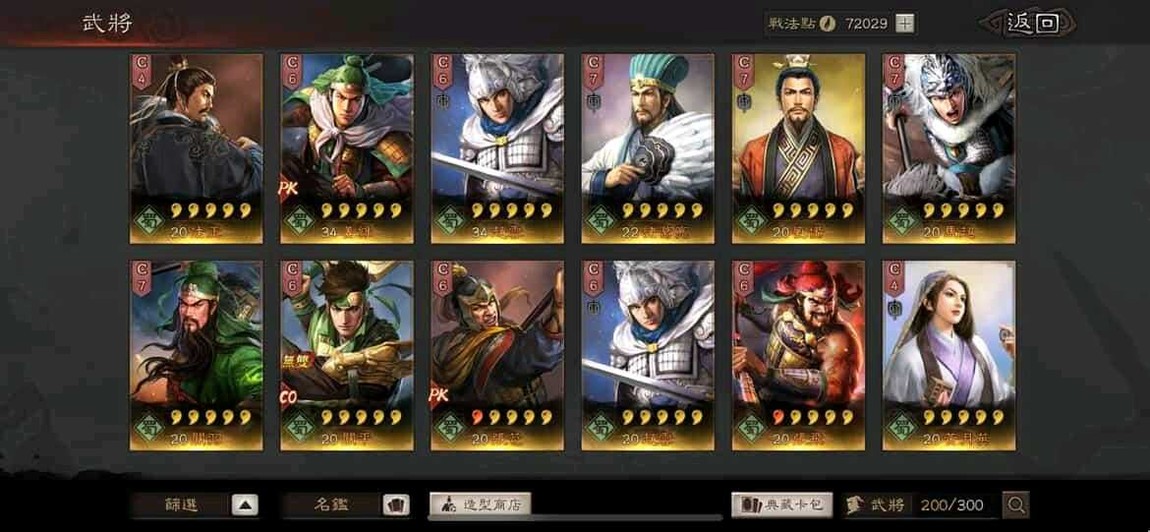
Task: Open the 典藏卡包 card pack
Action: coord(782,504)
